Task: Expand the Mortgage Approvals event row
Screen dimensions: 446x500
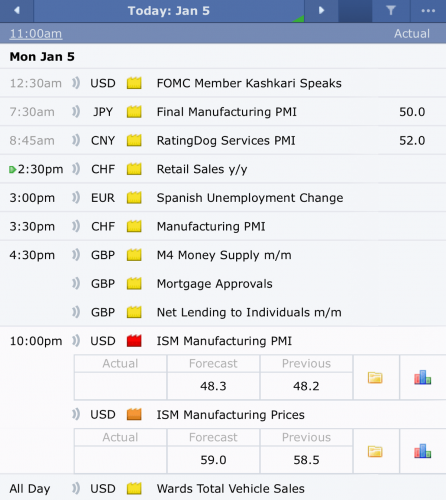Action: (223, 284)
